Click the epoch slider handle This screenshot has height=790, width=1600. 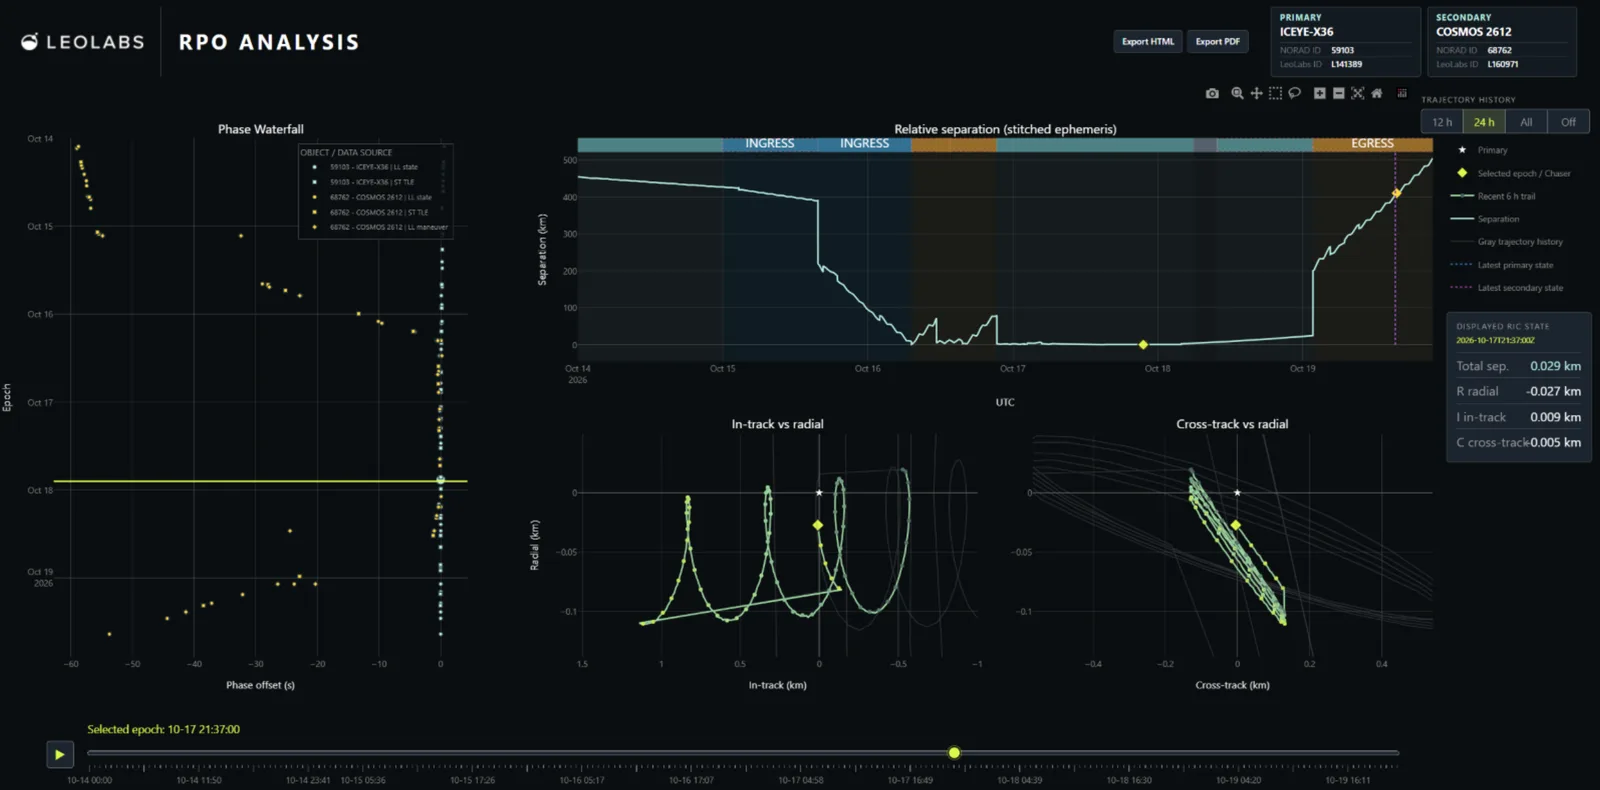954,753
